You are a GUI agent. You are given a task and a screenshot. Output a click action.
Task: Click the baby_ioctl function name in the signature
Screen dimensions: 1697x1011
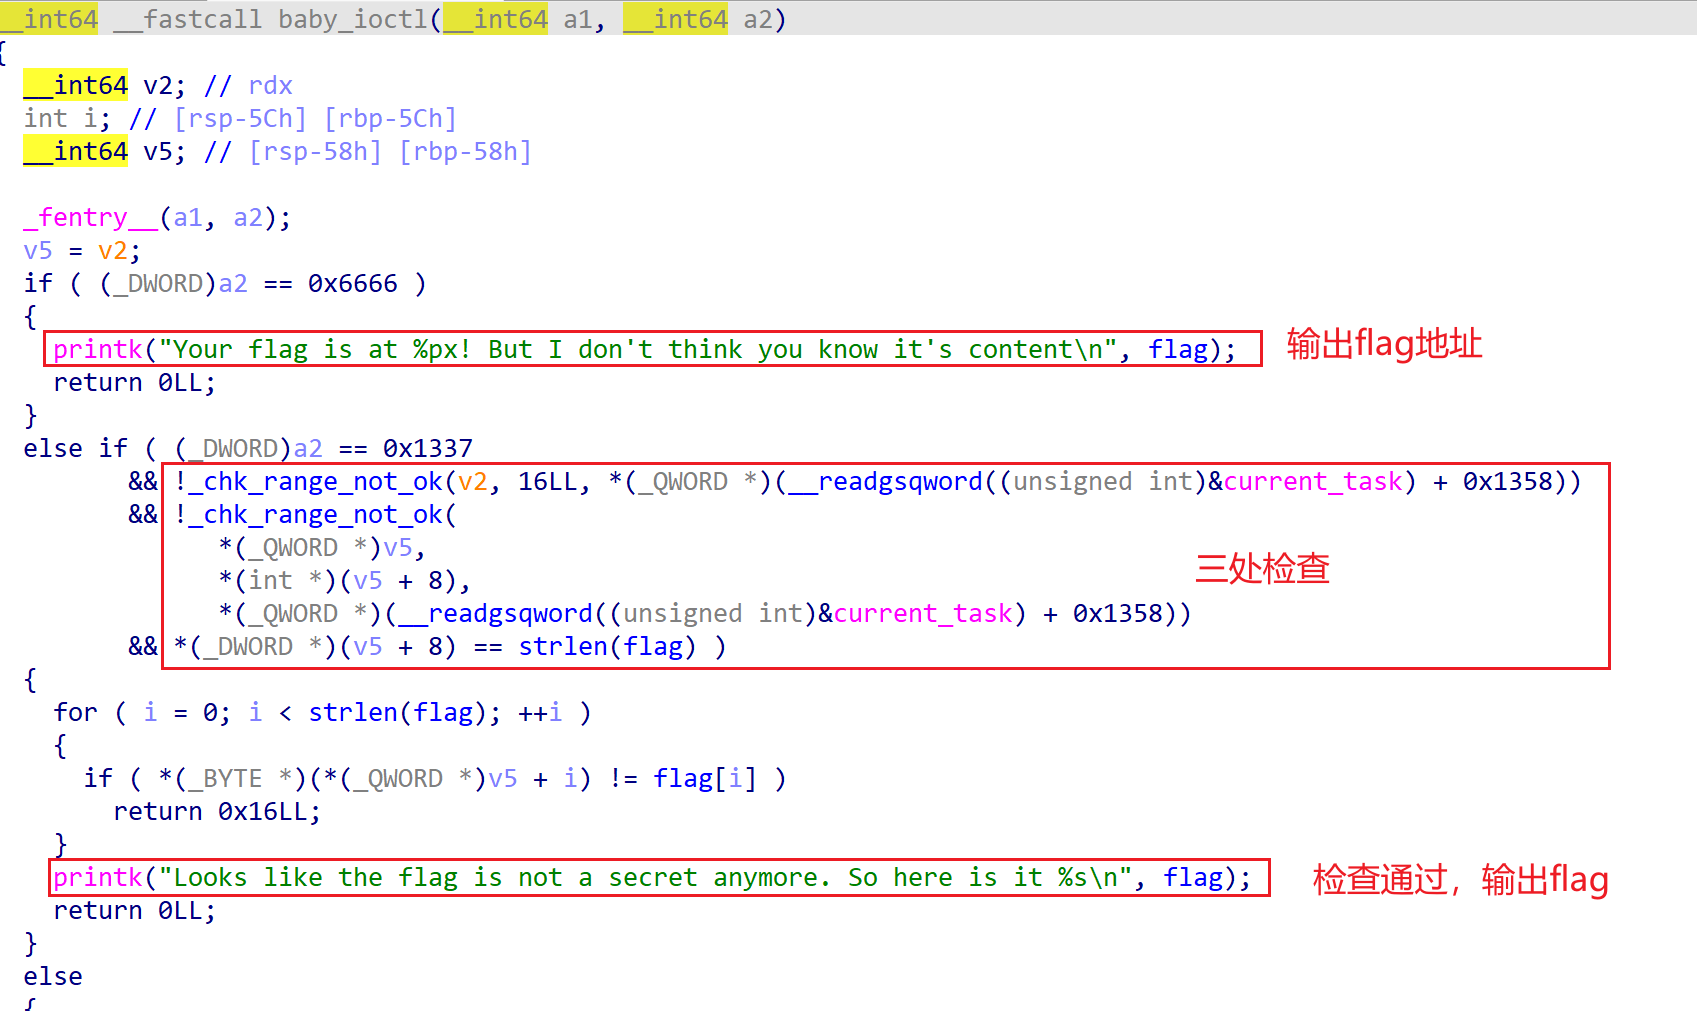click(353, 19)
